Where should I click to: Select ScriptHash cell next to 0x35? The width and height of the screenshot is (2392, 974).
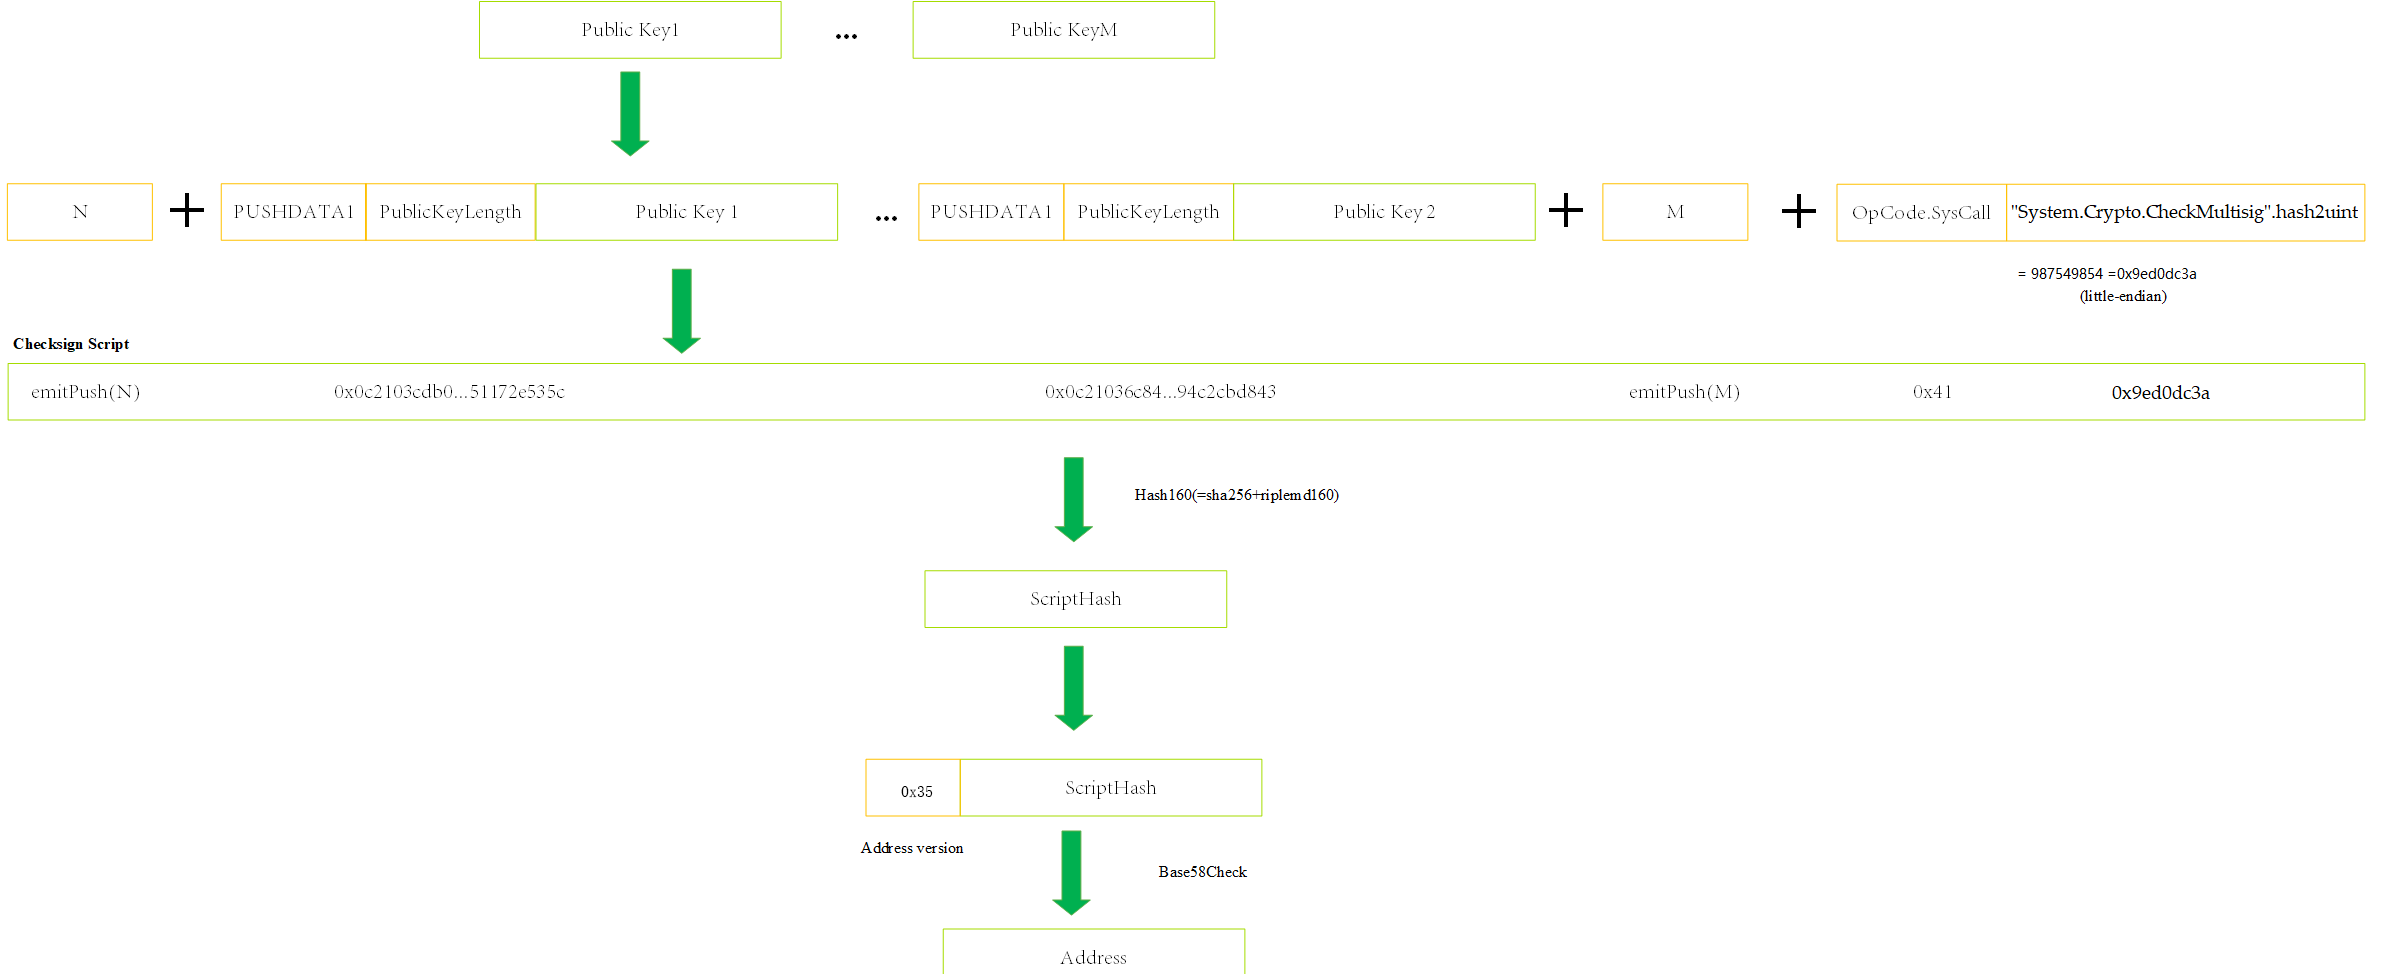click(1111, 788)
